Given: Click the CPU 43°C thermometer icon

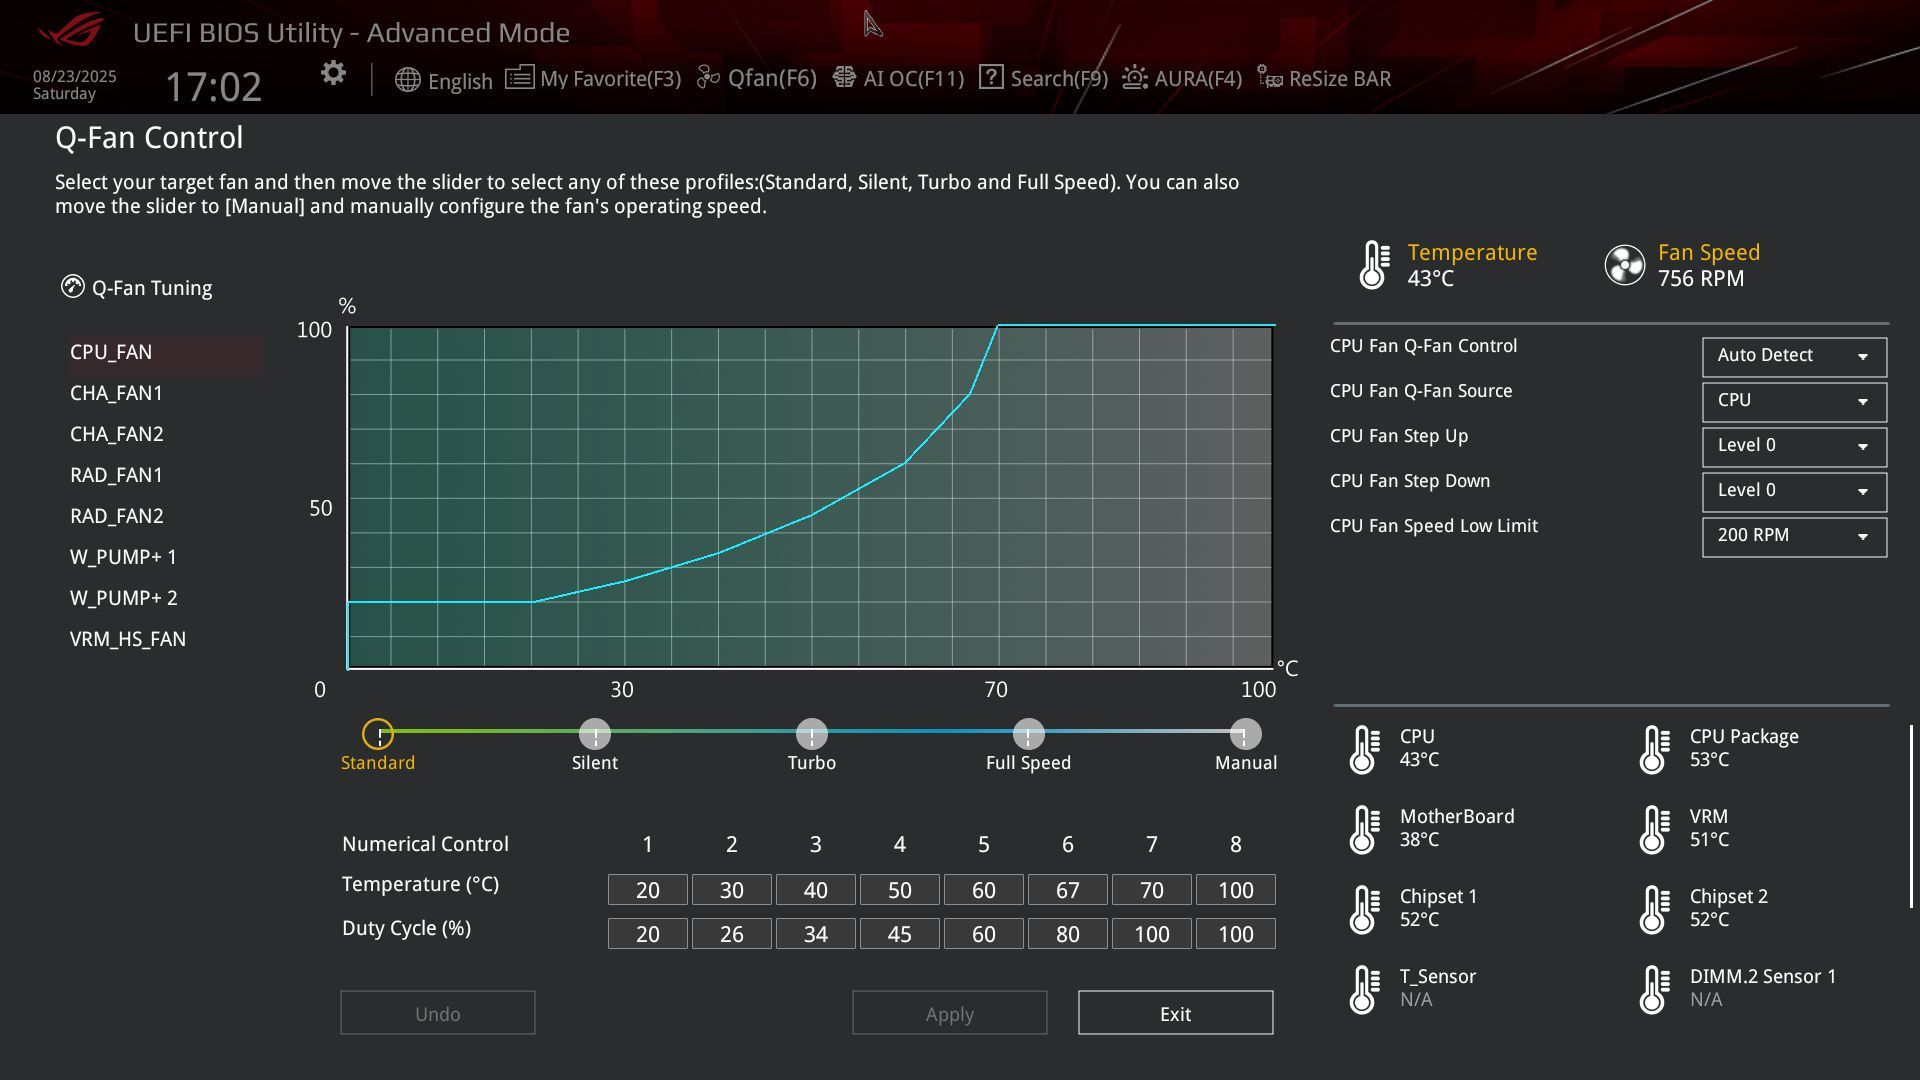Looking at the screenshot, I should click(x=1364, y=749).
